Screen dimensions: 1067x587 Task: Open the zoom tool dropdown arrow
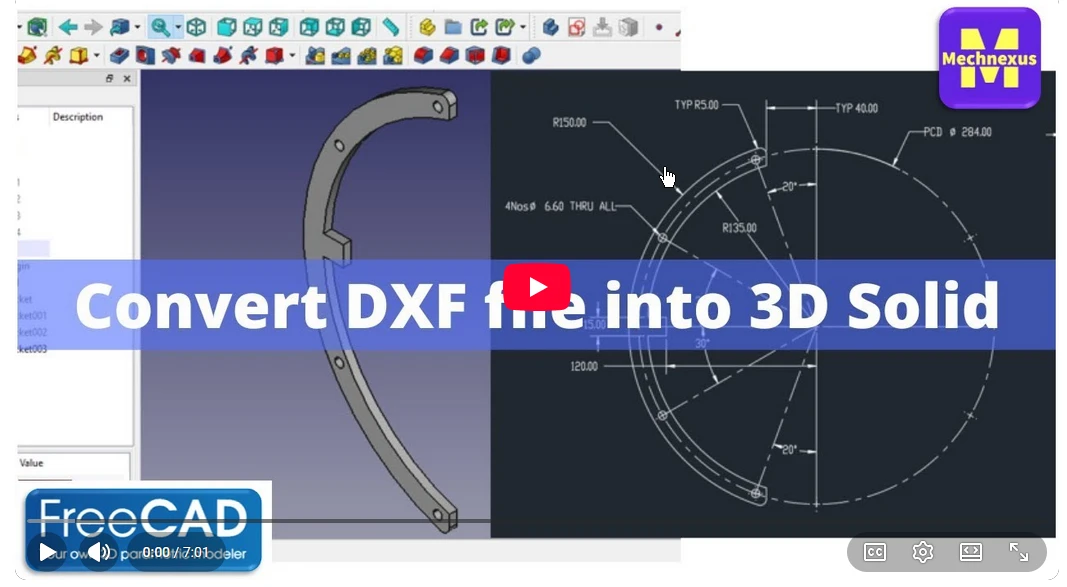pyautogui.click(x=178, y=28)
